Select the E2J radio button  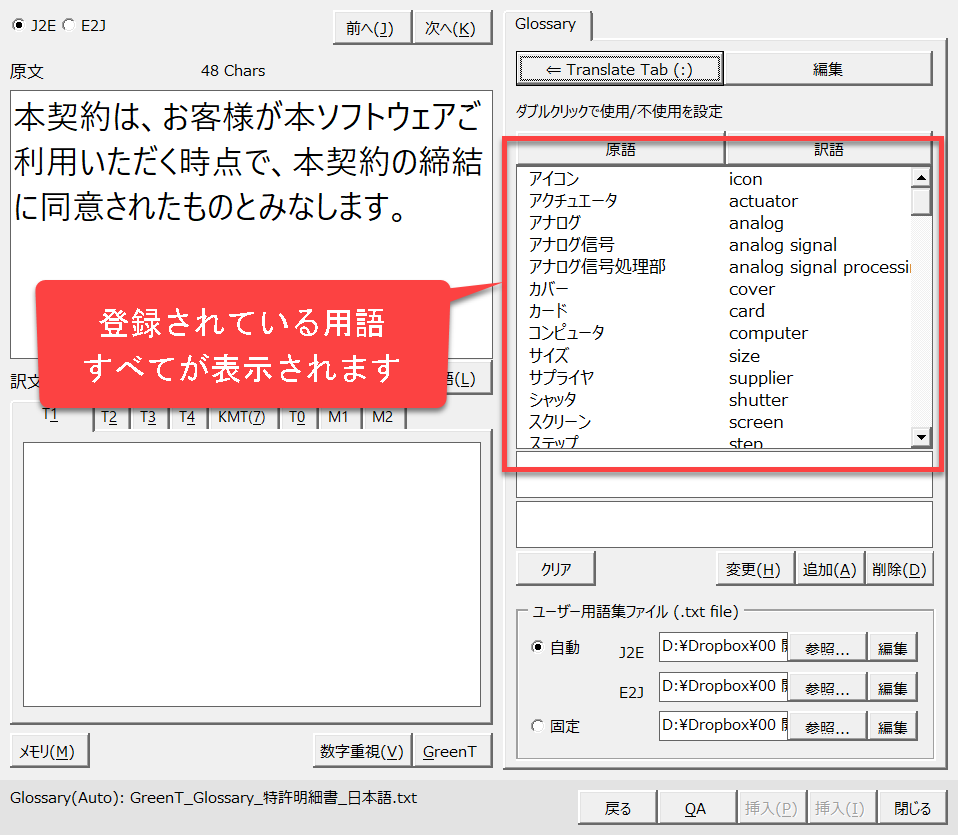(68, 26)
